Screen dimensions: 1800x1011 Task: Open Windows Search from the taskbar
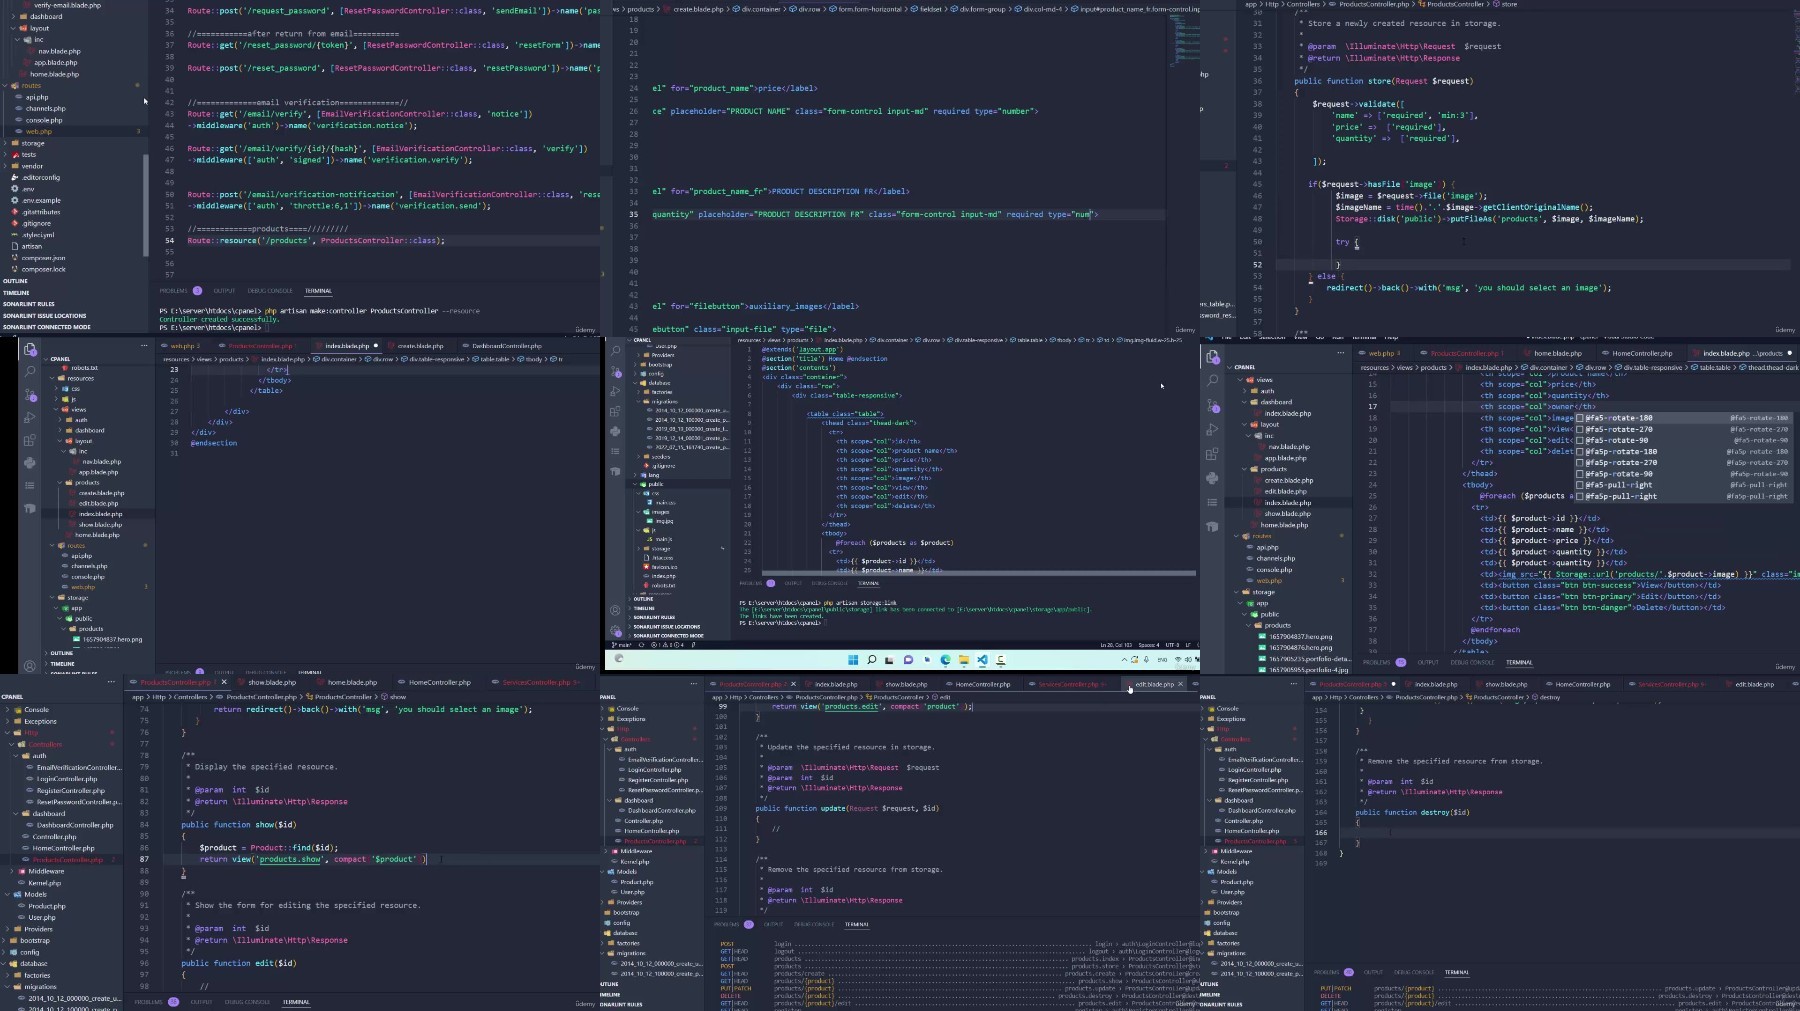[x=872, y=660]
